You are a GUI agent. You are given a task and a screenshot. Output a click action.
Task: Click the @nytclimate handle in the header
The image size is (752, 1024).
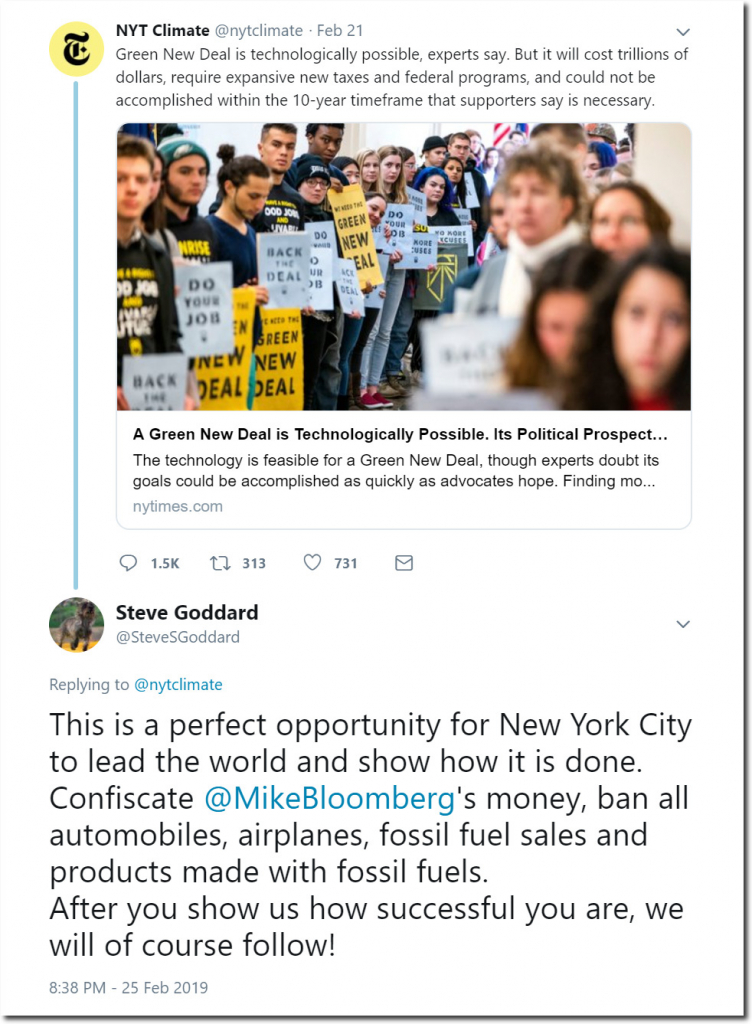(257, 31)
